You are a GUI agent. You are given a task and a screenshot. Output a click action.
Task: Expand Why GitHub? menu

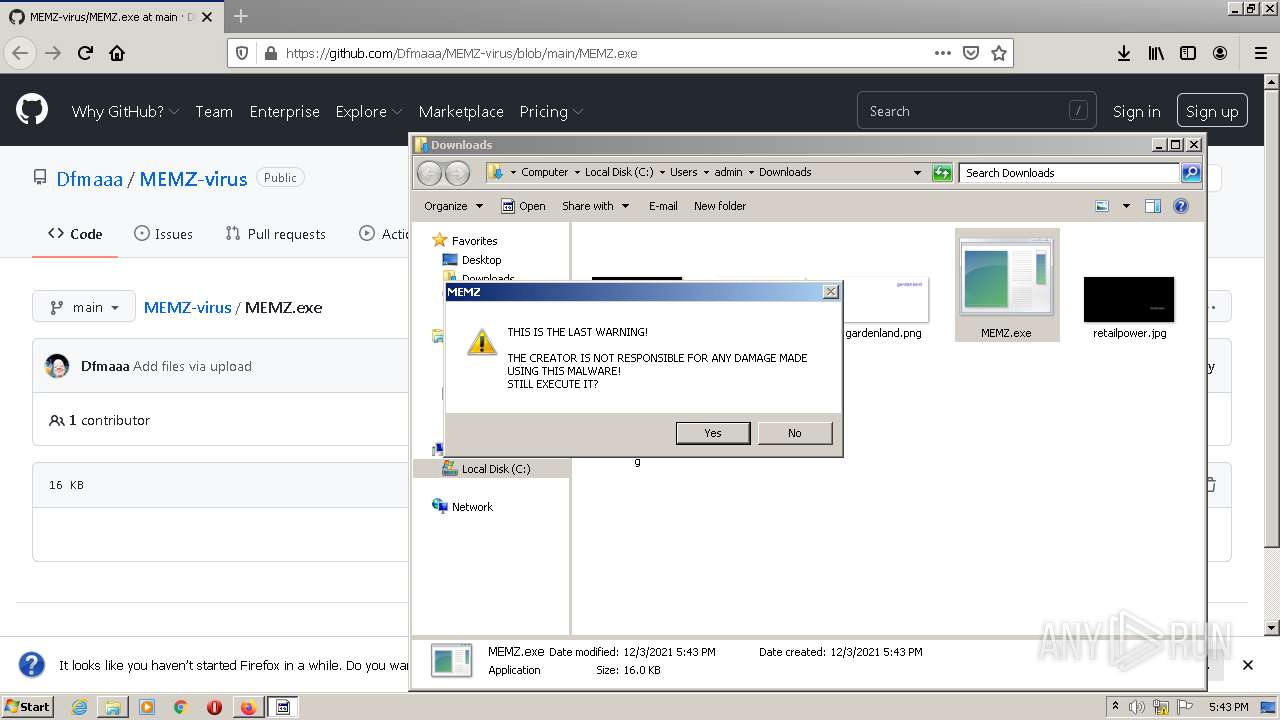coord(125,111)
